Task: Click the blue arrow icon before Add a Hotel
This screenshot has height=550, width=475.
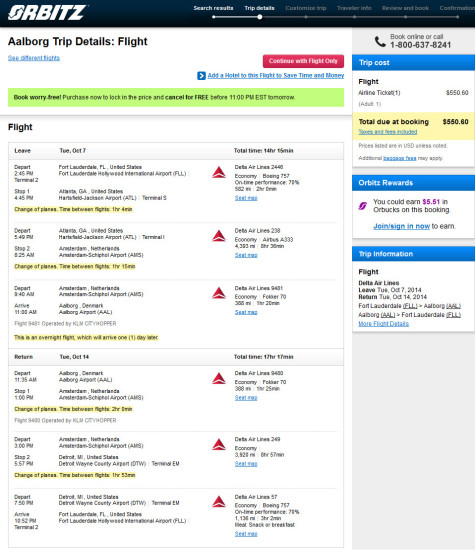Action: (201, 75)
